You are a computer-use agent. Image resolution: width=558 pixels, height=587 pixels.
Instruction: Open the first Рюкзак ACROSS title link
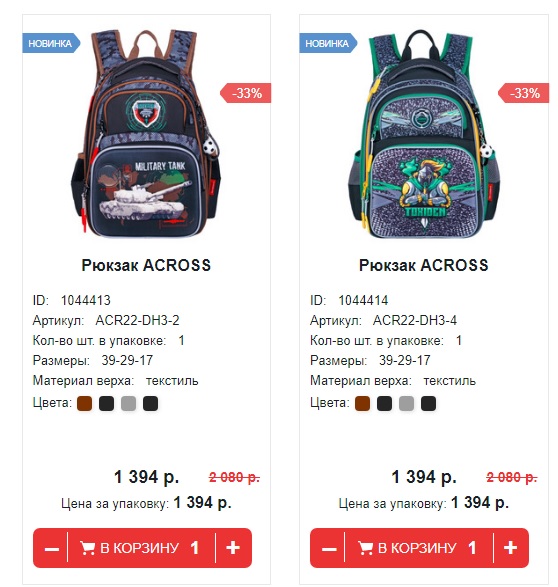point(146,265)
